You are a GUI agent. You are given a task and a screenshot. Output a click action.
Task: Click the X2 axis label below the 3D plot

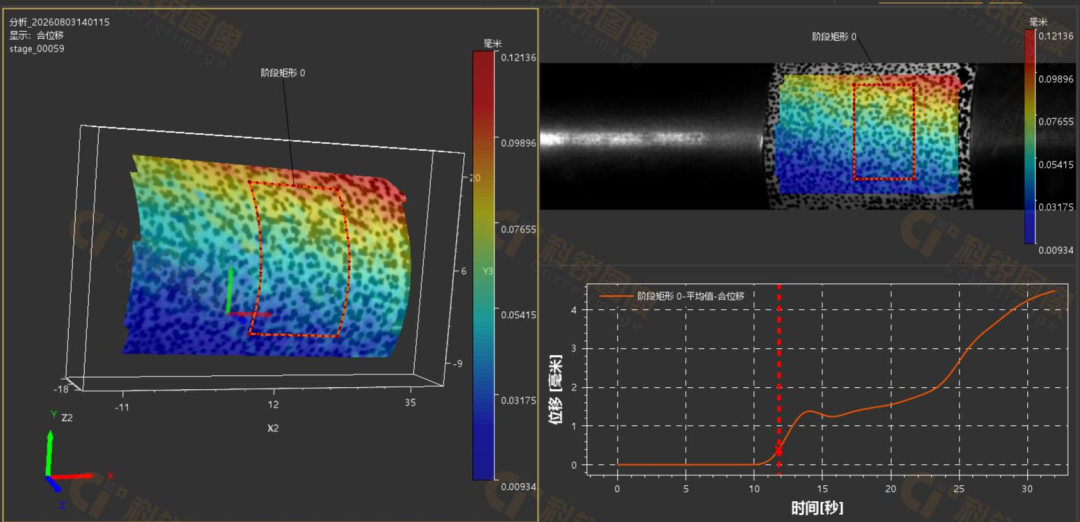coord(273,428)
